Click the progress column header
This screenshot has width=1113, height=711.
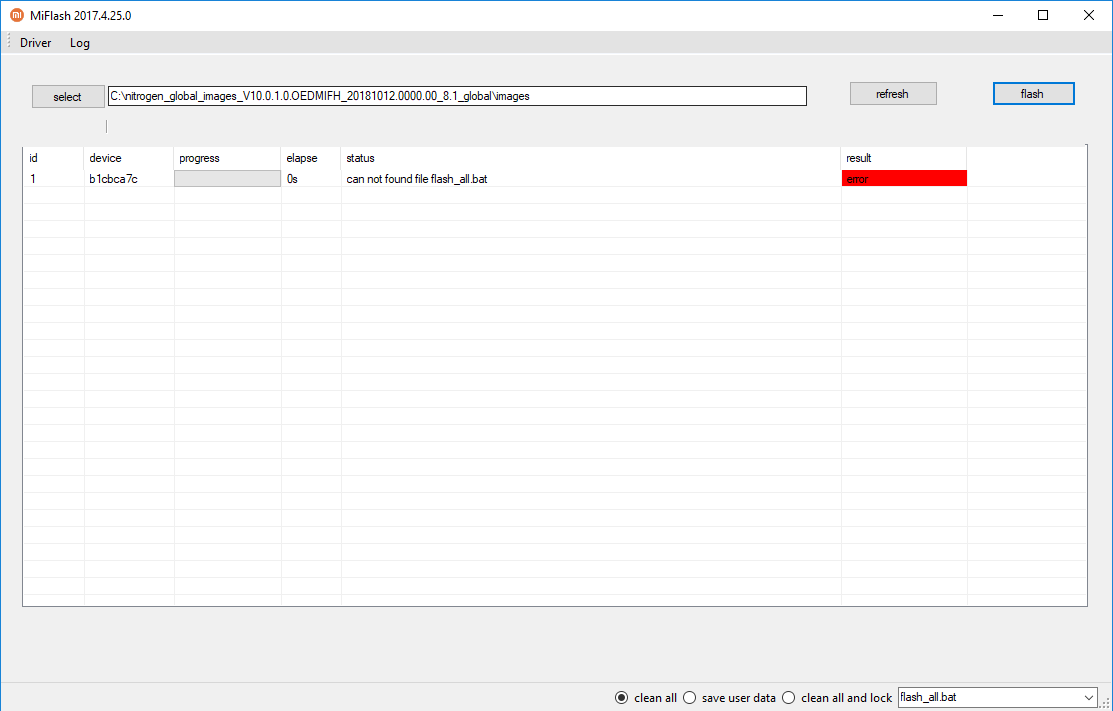click(227, 158)
